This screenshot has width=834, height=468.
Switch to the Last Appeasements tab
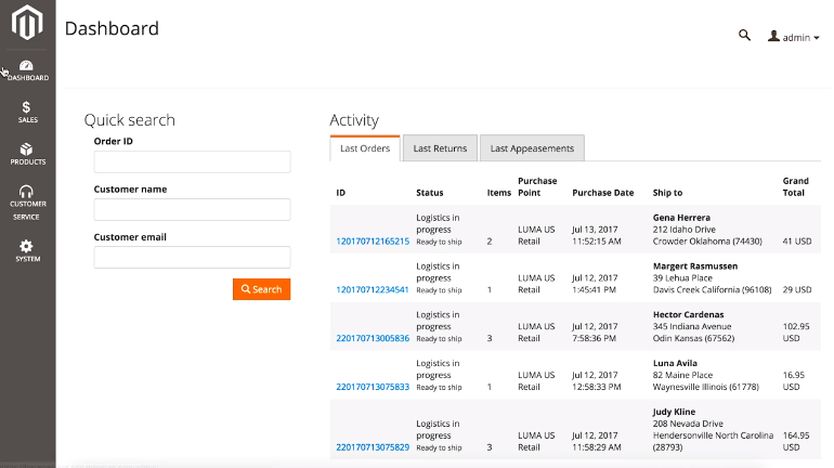(x=532, y=148)
